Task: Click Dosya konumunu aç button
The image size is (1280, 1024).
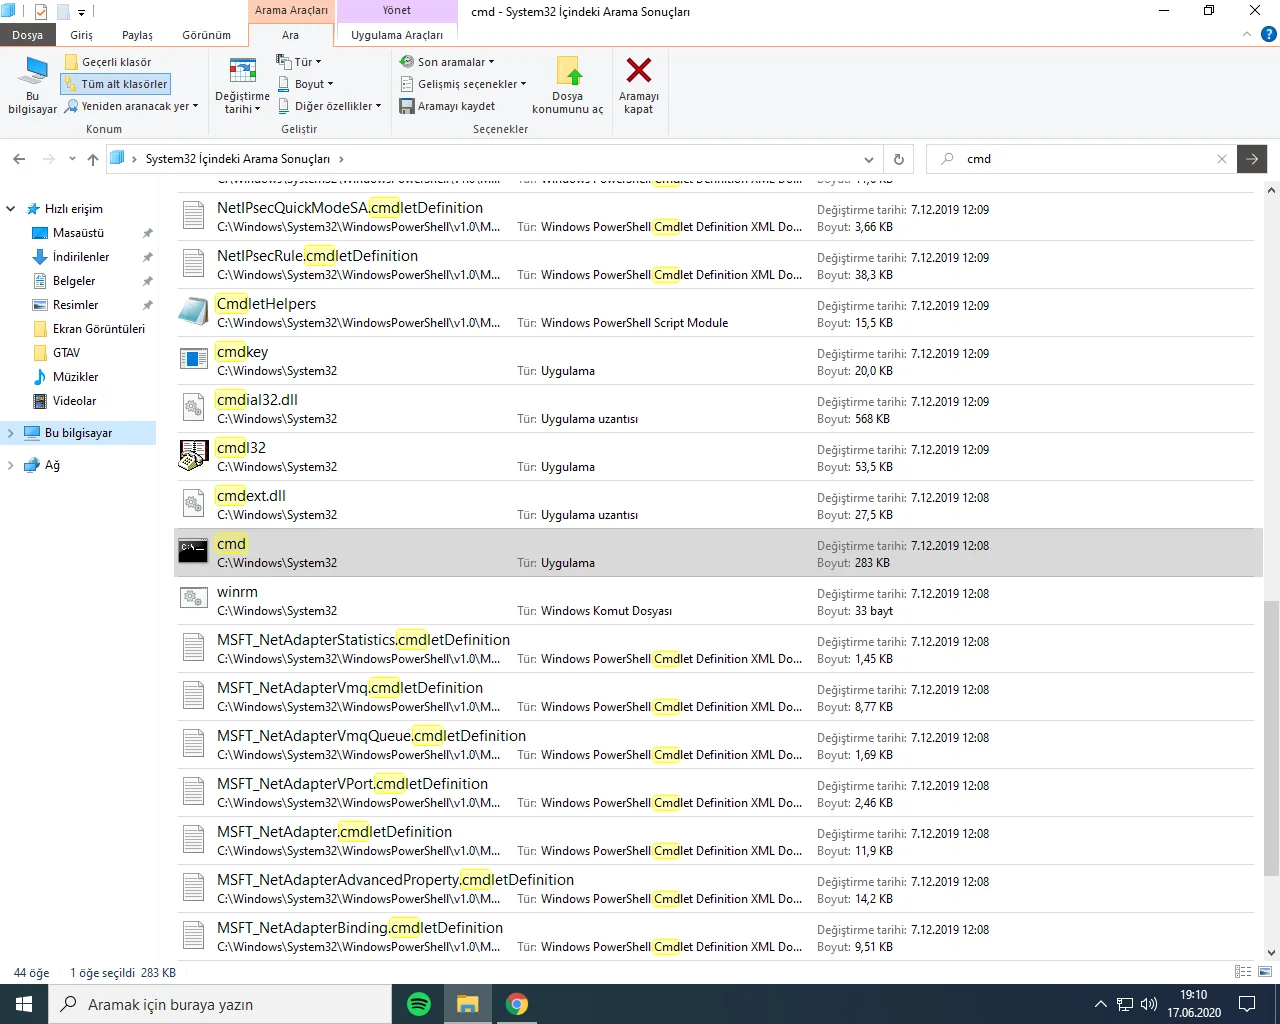Action: coord(568,86)
